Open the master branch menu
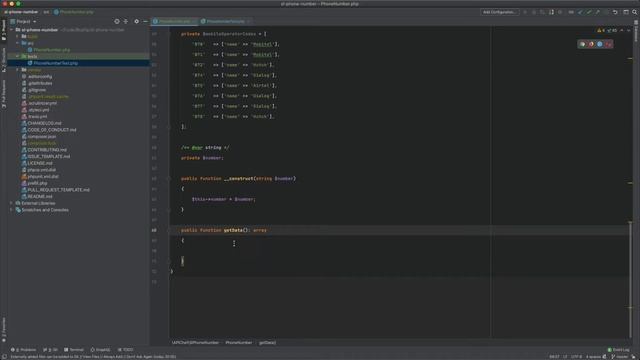 click(620, 357)
